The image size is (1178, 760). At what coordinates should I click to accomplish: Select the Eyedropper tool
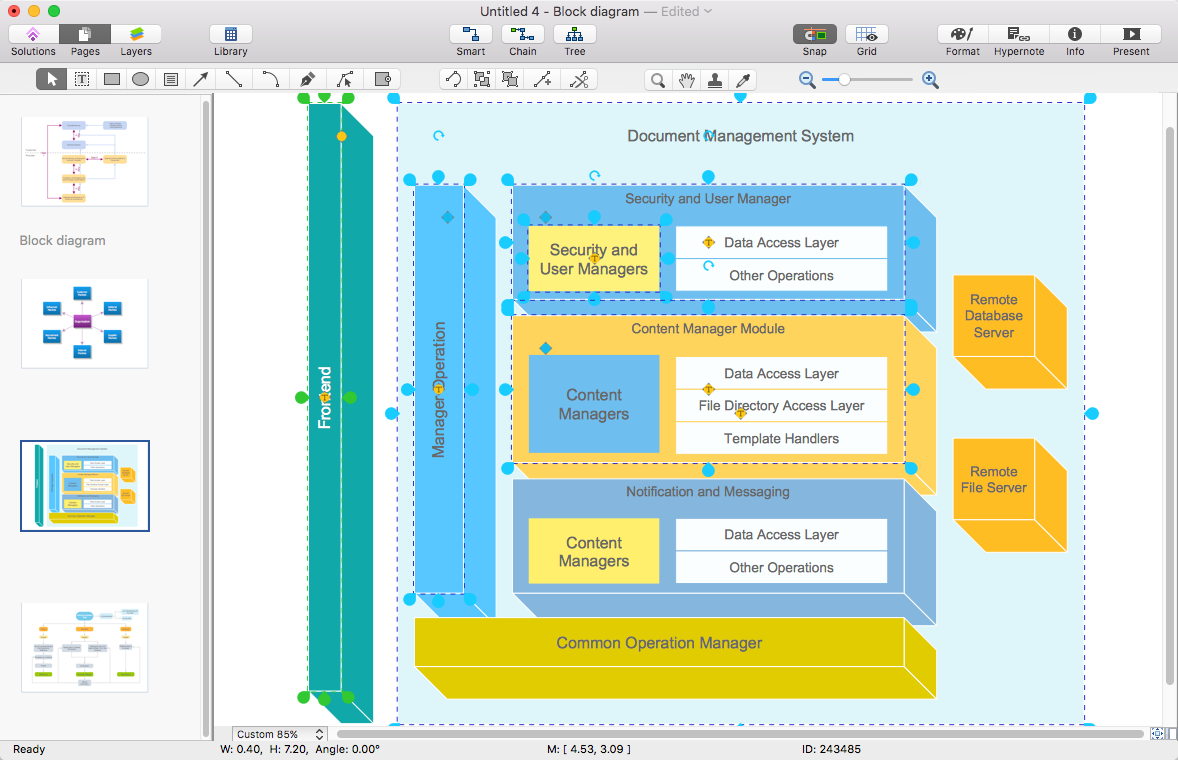click(743, 81)
